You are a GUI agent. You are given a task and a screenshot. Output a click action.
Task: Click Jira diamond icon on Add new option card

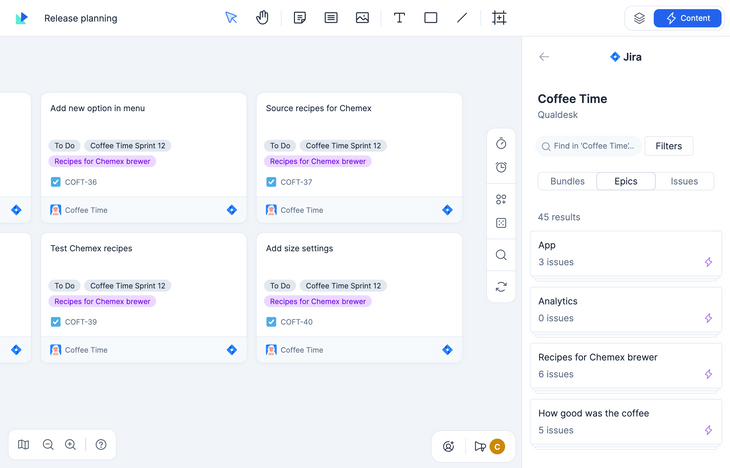coord(232,210)
